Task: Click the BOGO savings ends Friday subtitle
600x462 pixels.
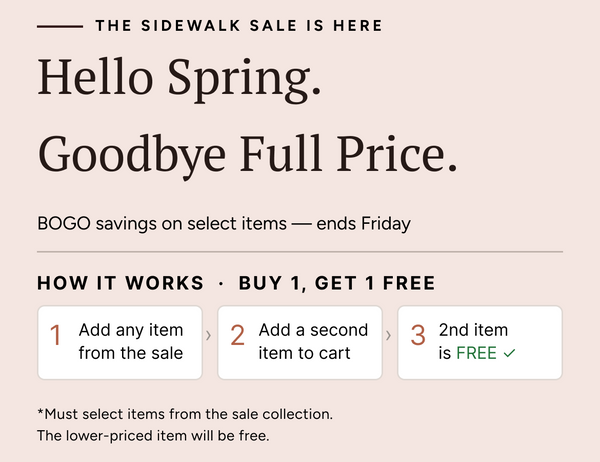Action: tap(224, 224)
